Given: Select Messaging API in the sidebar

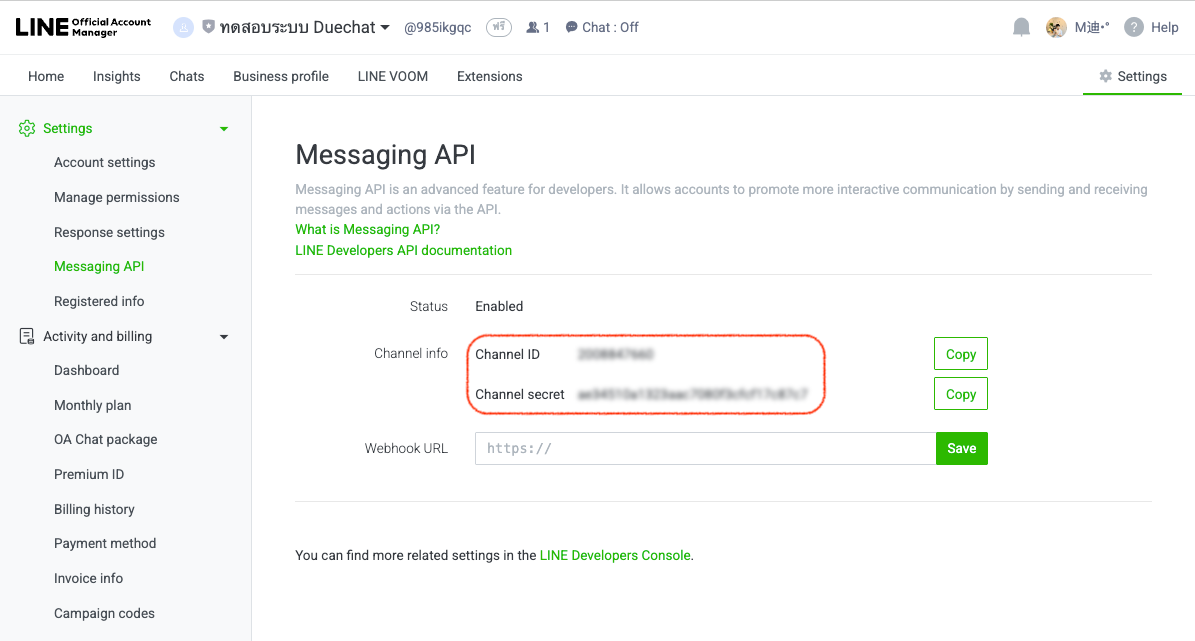Looking at the screenshot, I should point(99,266).
